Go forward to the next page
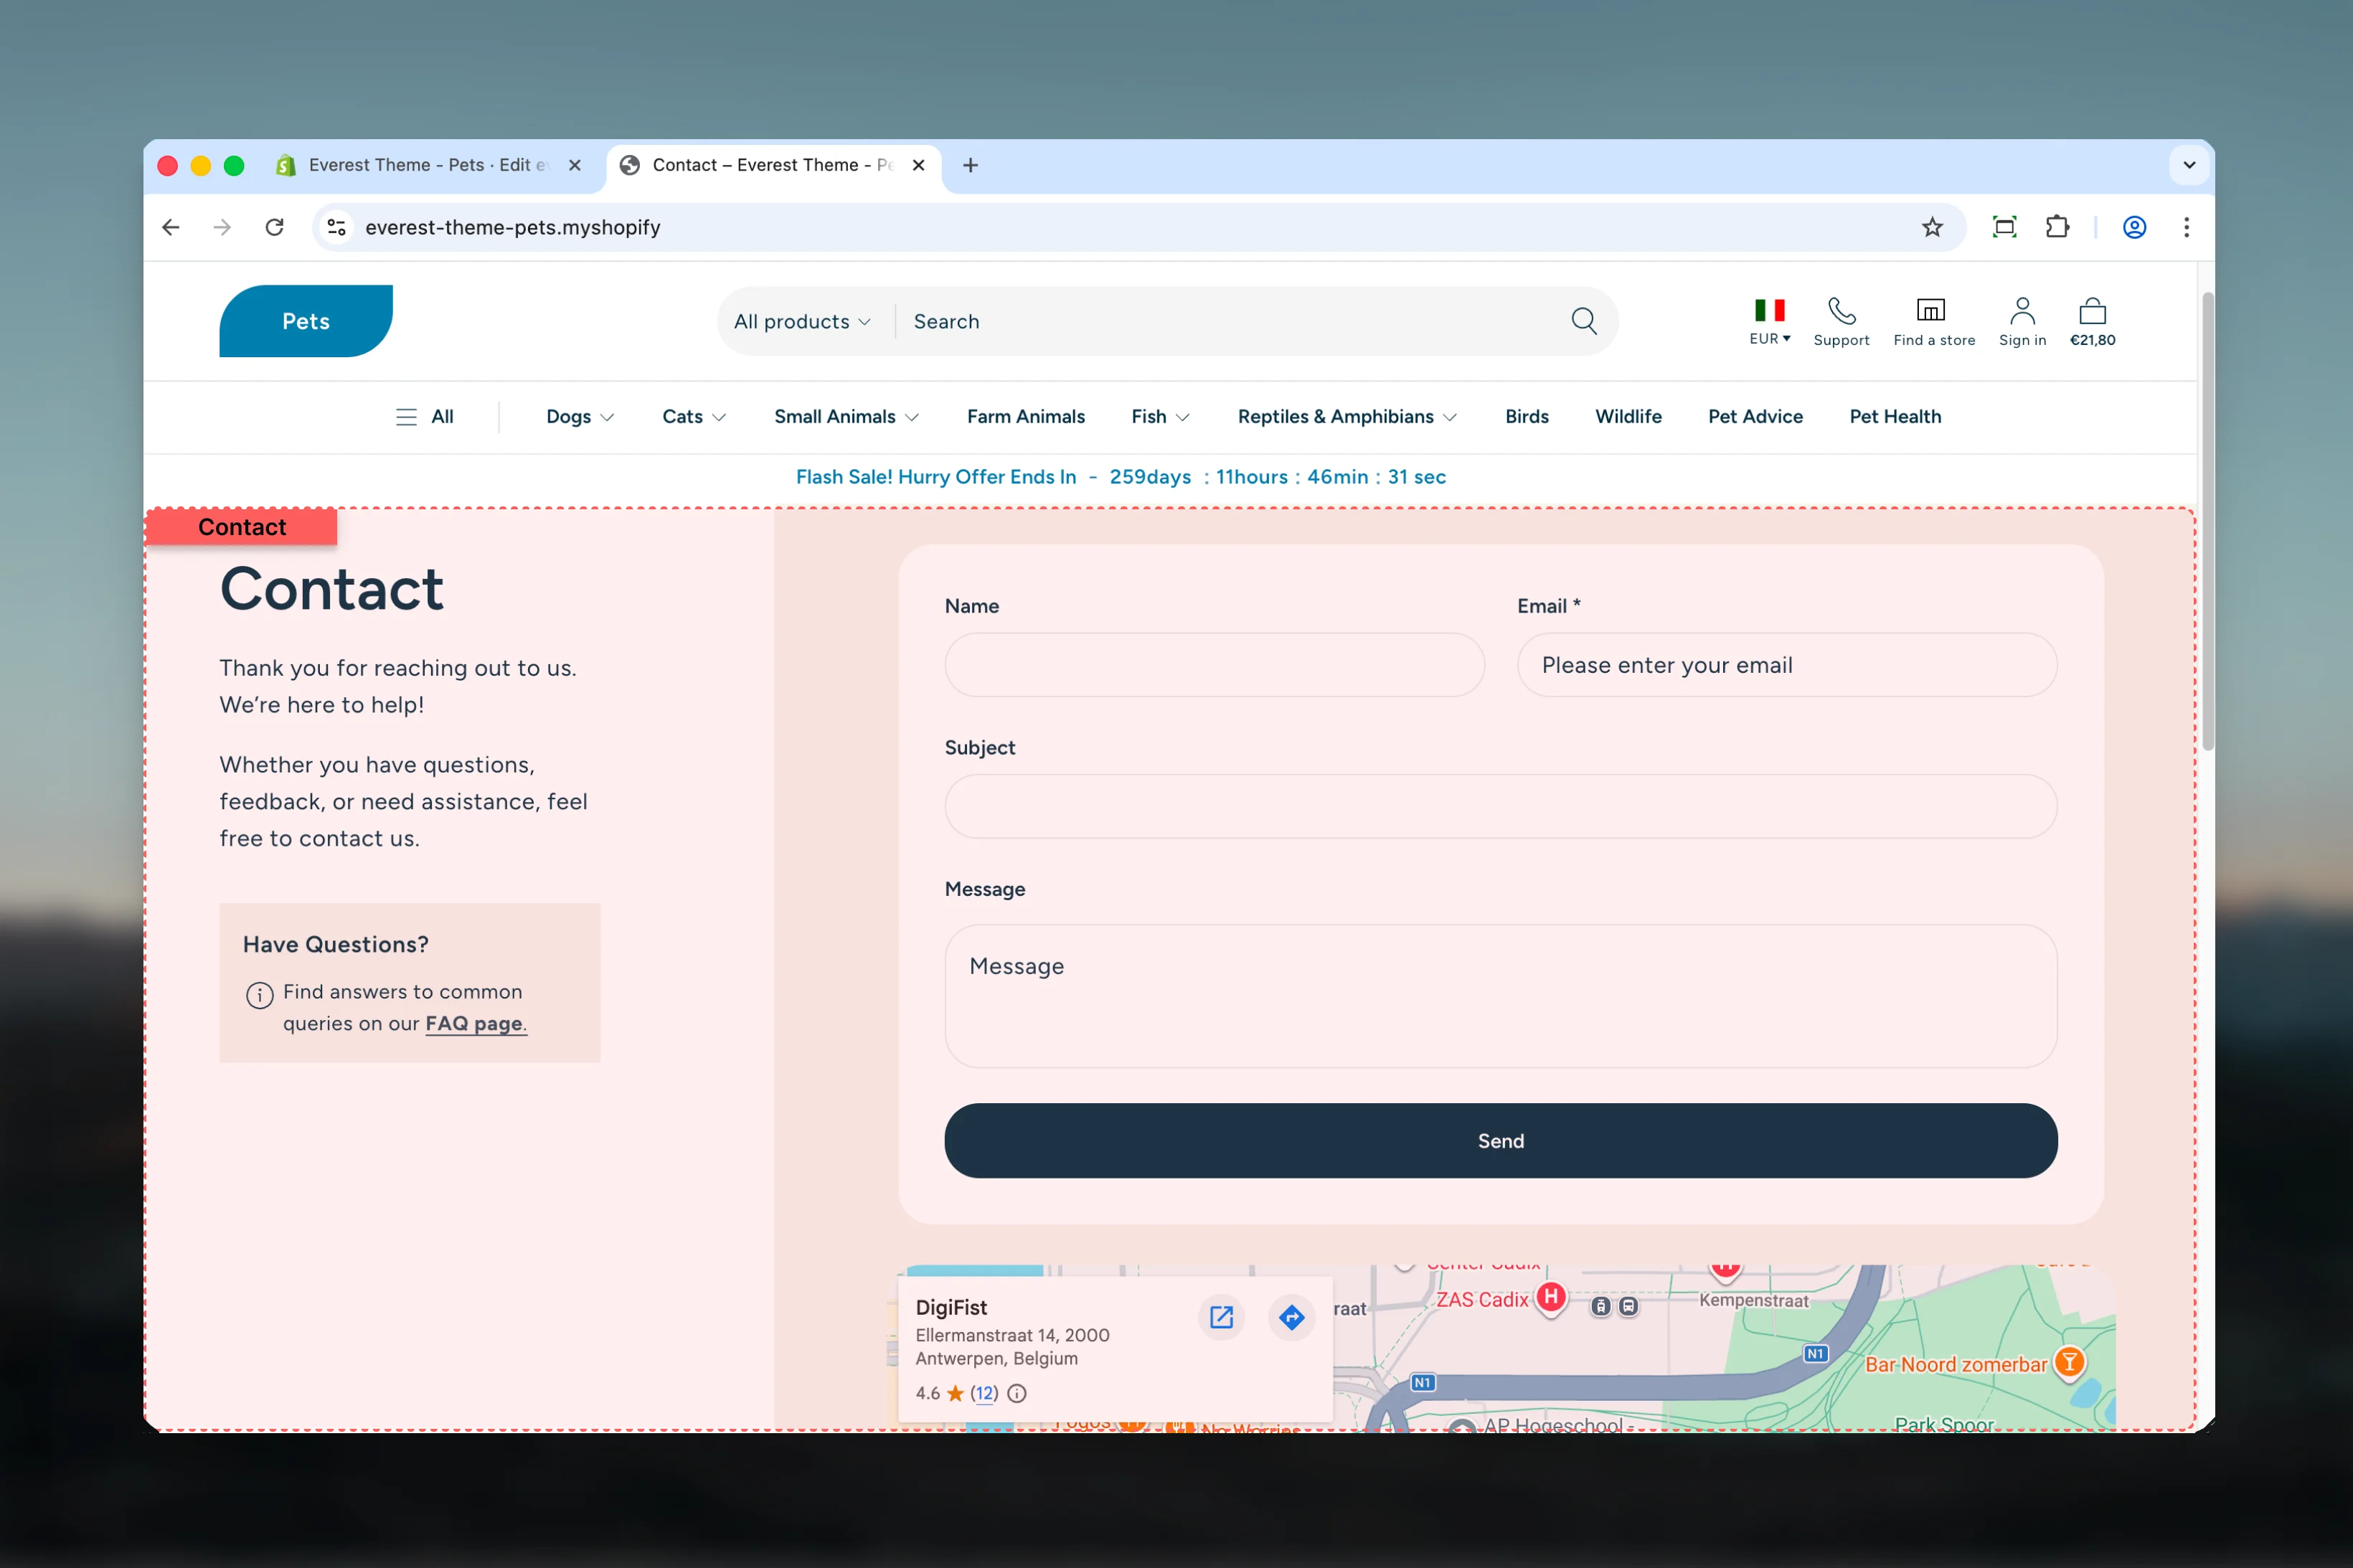 (222, 227)
